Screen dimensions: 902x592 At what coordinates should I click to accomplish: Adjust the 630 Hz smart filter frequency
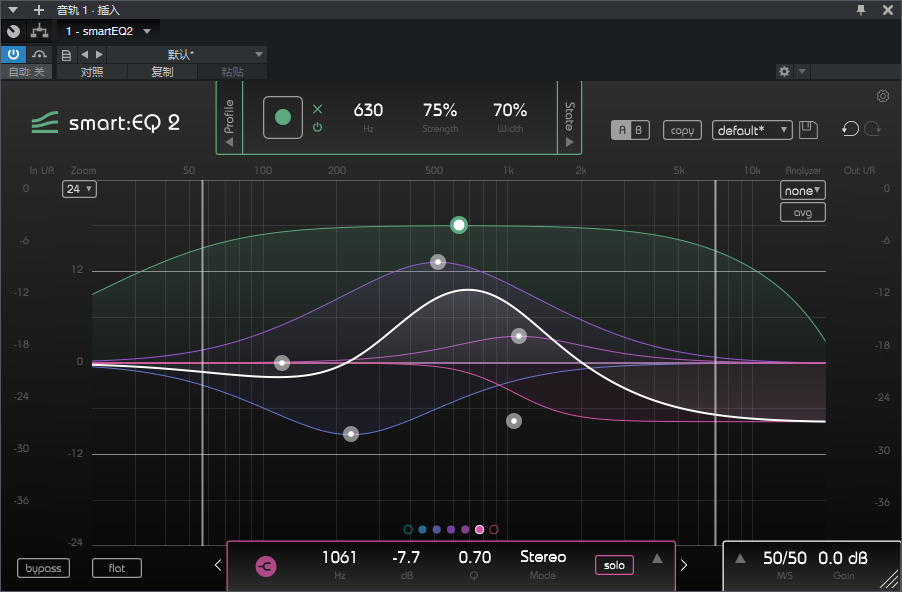368,110
